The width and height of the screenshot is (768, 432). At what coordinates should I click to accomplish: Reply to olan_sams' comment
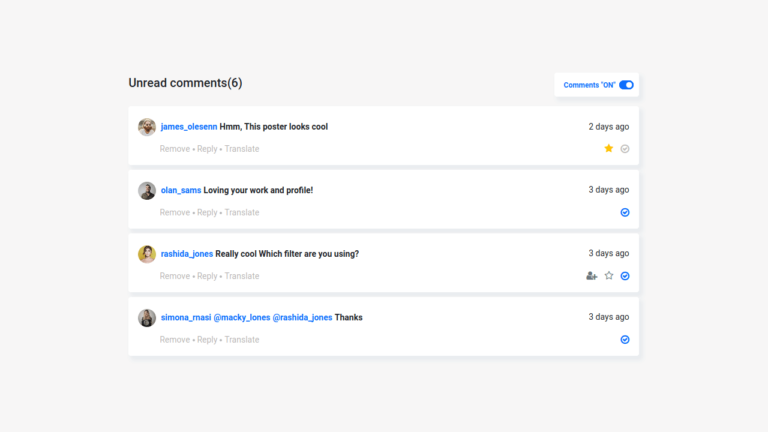(x=207, y=213)
